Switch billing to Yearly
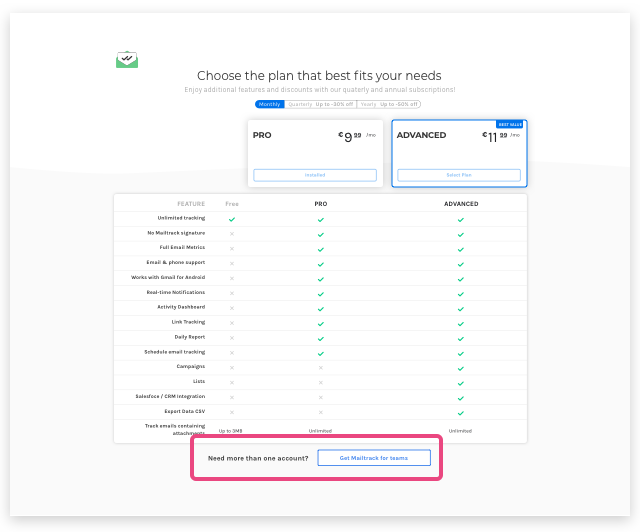640x532 pixels. click(389, 104)
